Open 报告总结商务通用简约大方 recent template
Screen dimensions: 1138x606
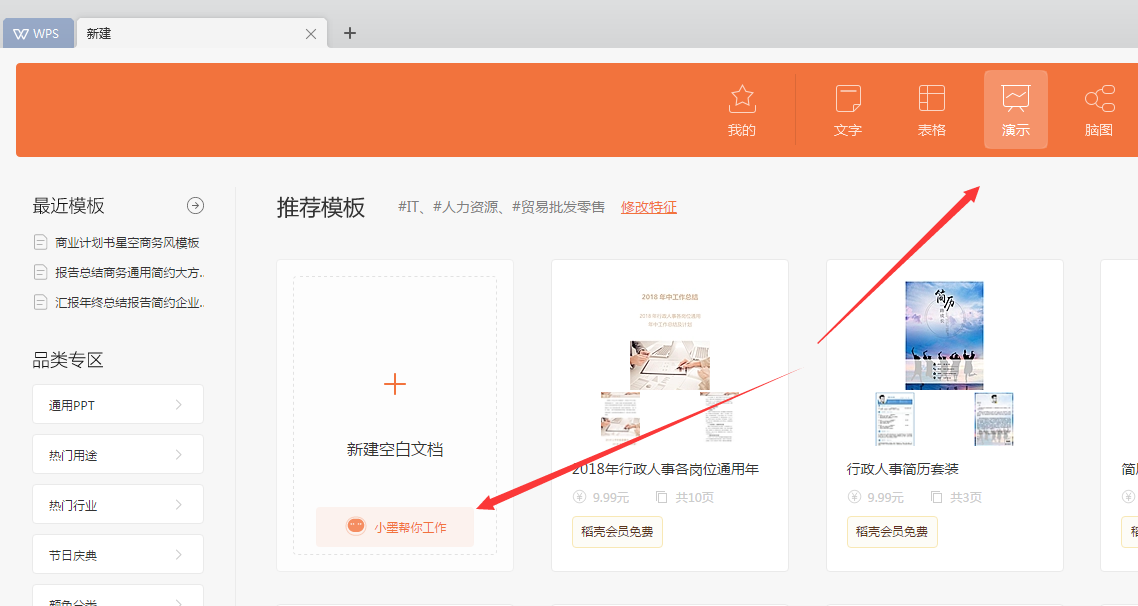click(x=130, y=273)
